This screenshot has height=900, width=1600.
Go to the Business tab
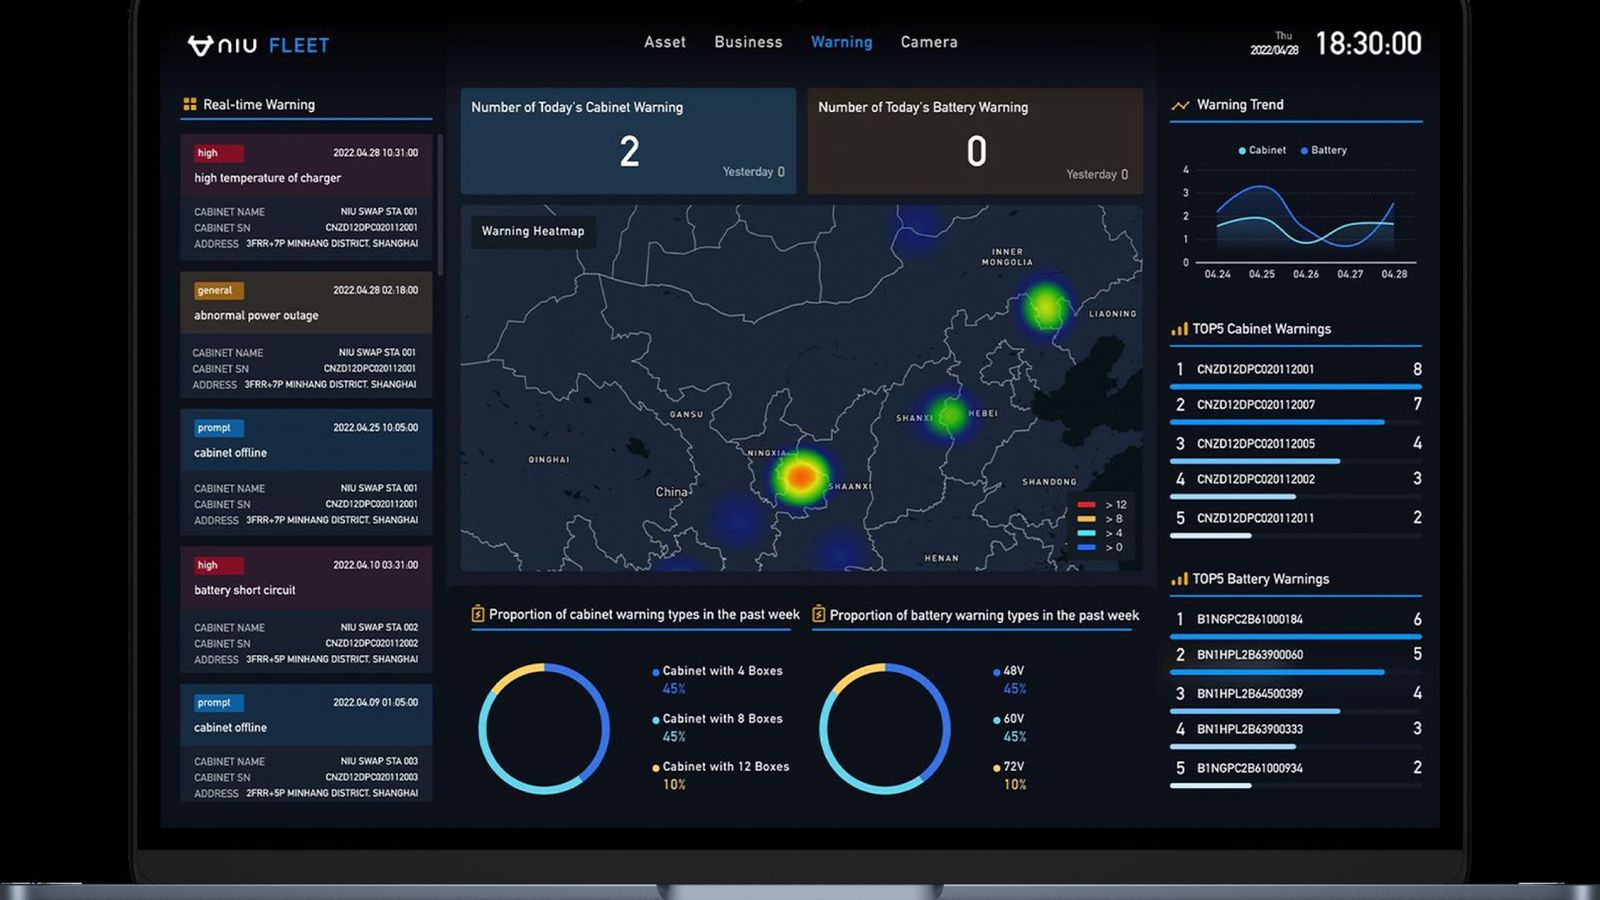point(748,42)
